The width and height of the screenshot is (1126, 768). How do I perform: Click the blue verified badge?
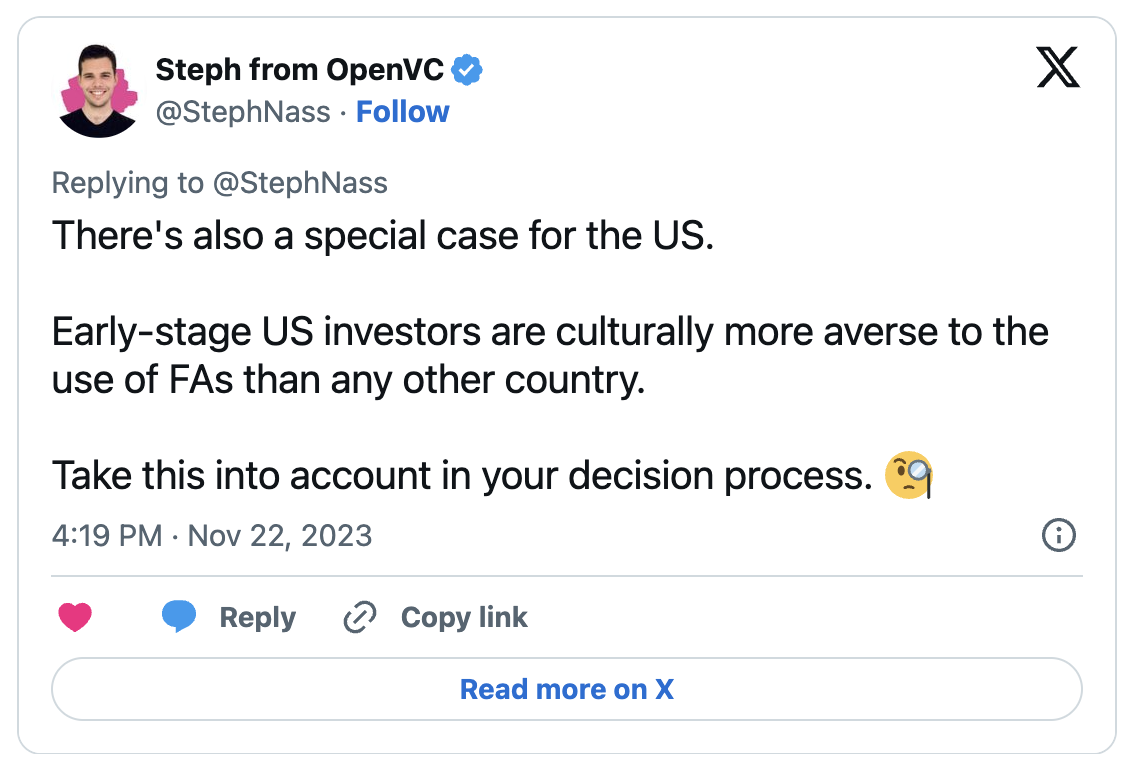click(467, 70)
